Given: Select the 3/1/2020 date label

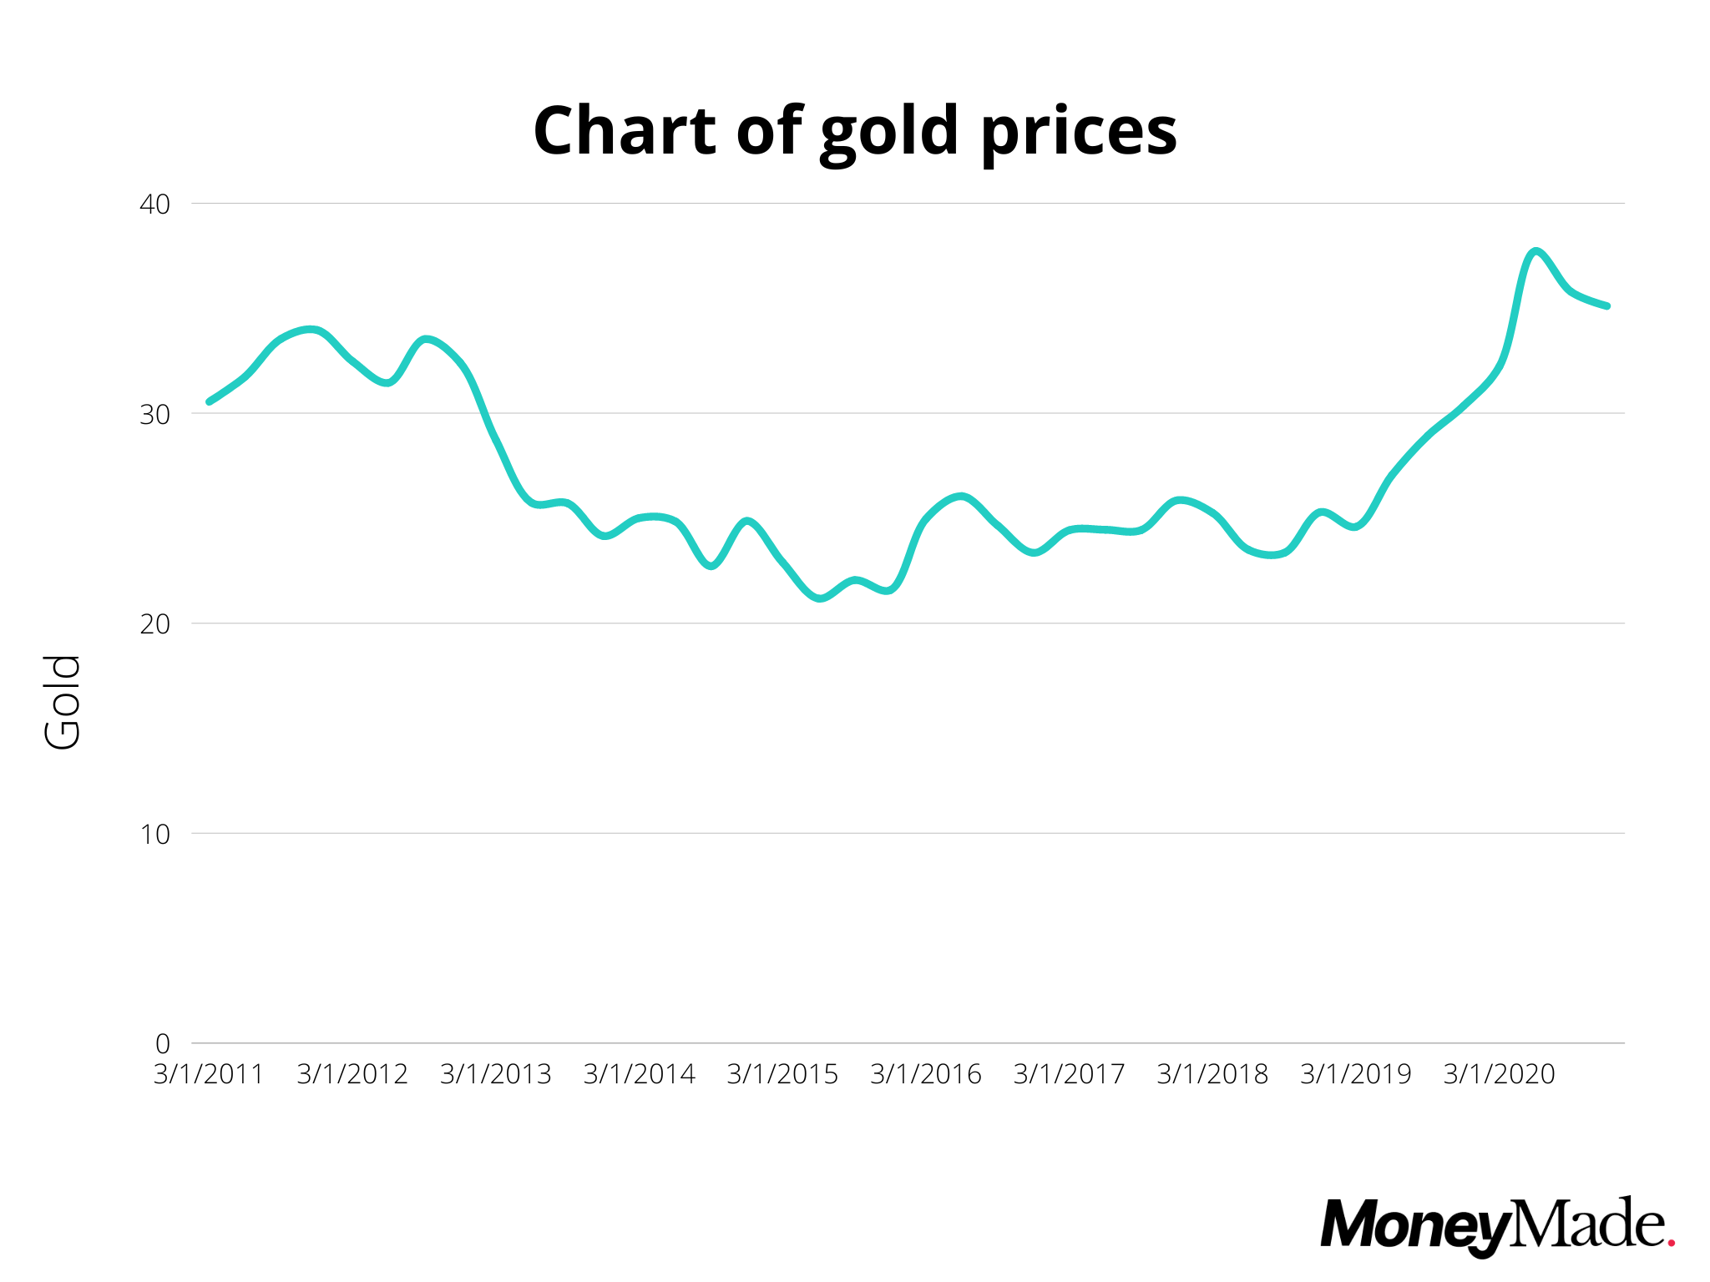Looking at the screenshot, I should point(1499,1074).
